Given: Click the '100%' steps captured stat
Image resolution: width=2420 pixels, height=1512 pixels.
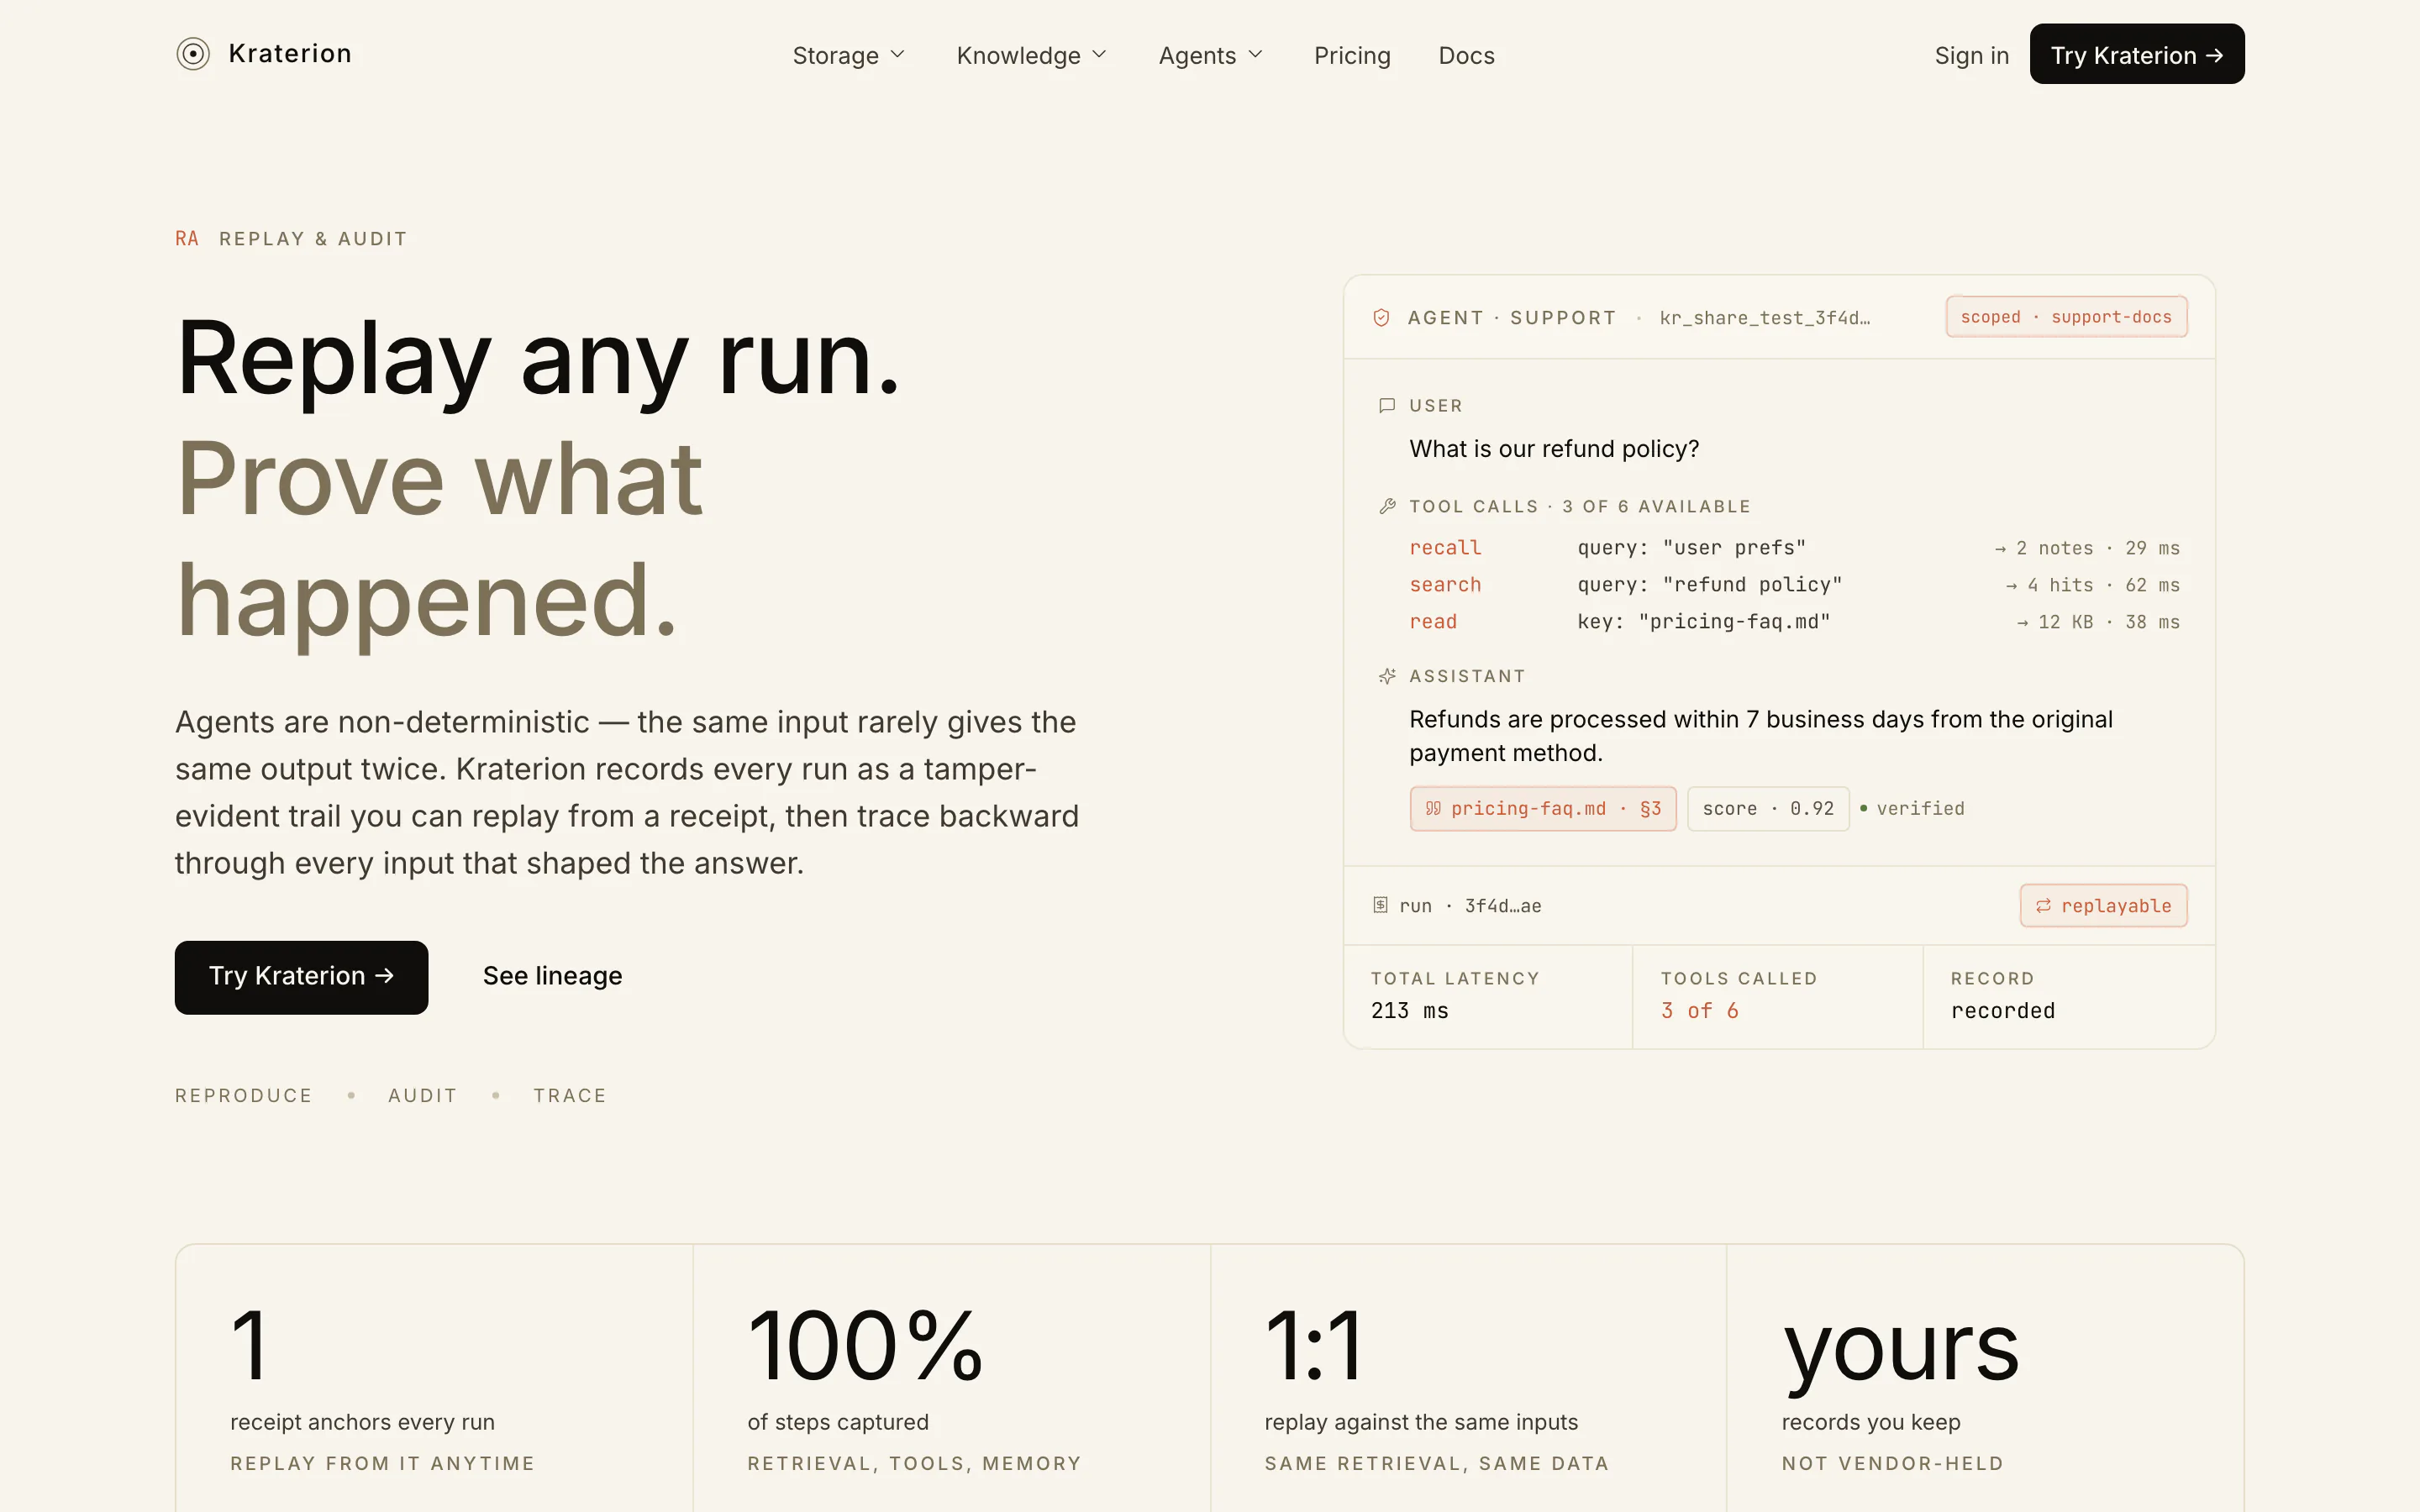Looking at the screenshot, I should point(865,1346).
